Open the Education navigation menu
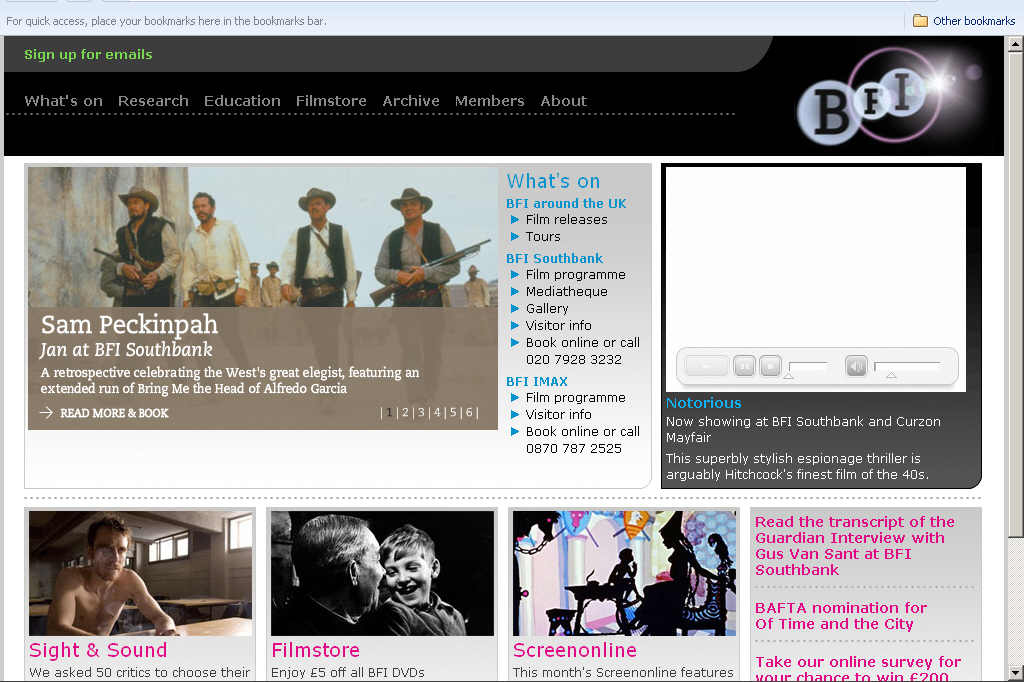1024x682 pixels. [x=242, y=101]
